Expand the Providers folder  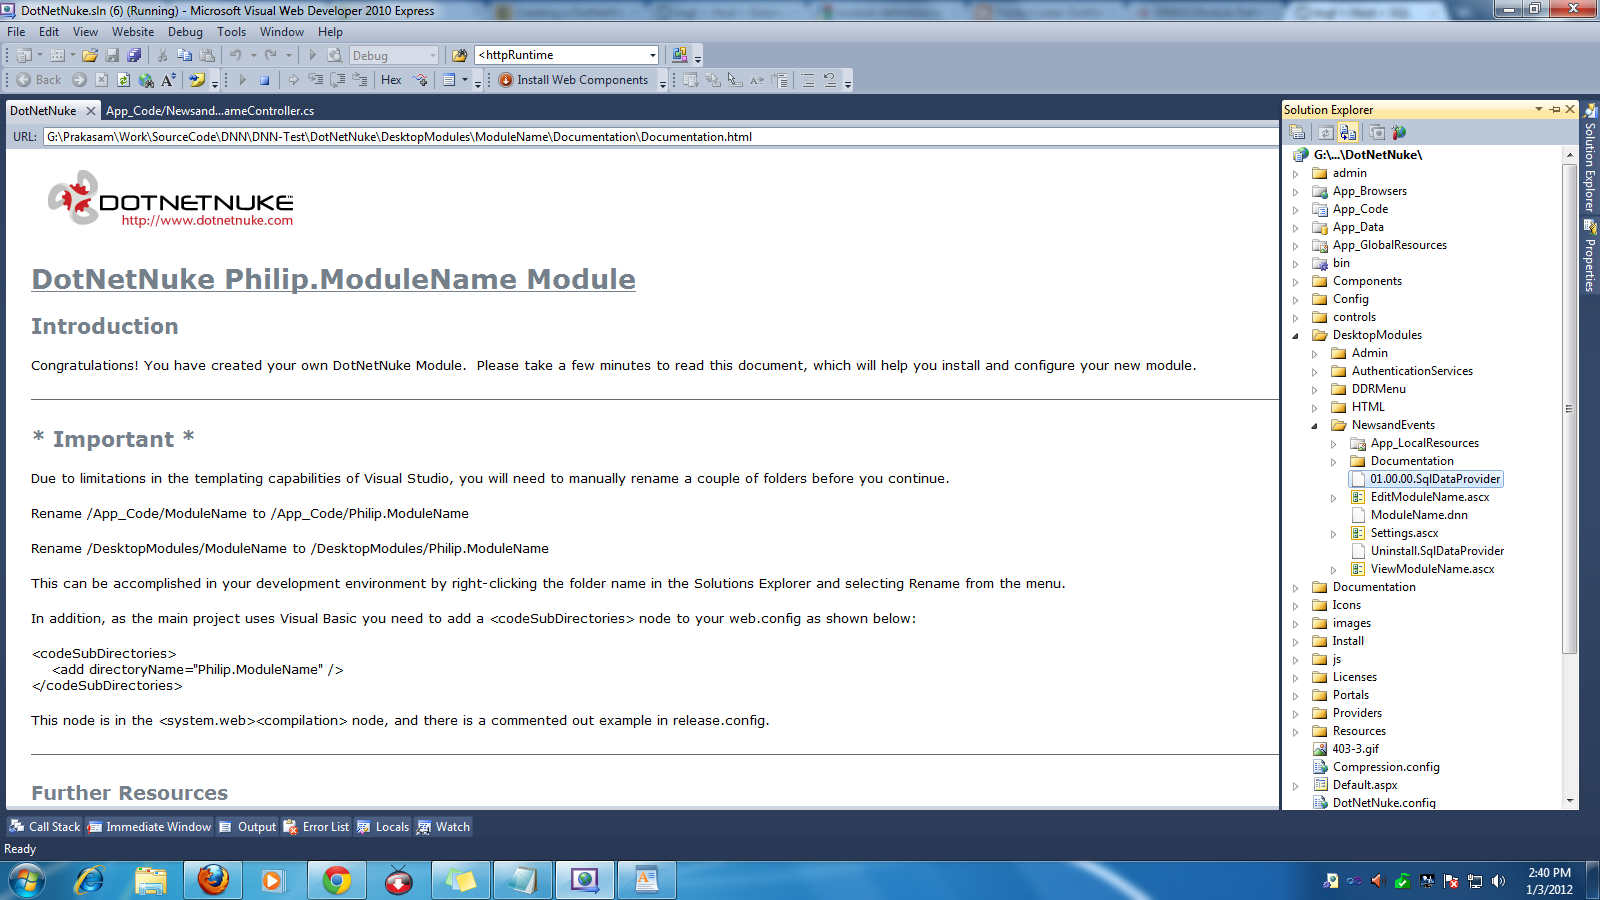[x=1296, y=714]
